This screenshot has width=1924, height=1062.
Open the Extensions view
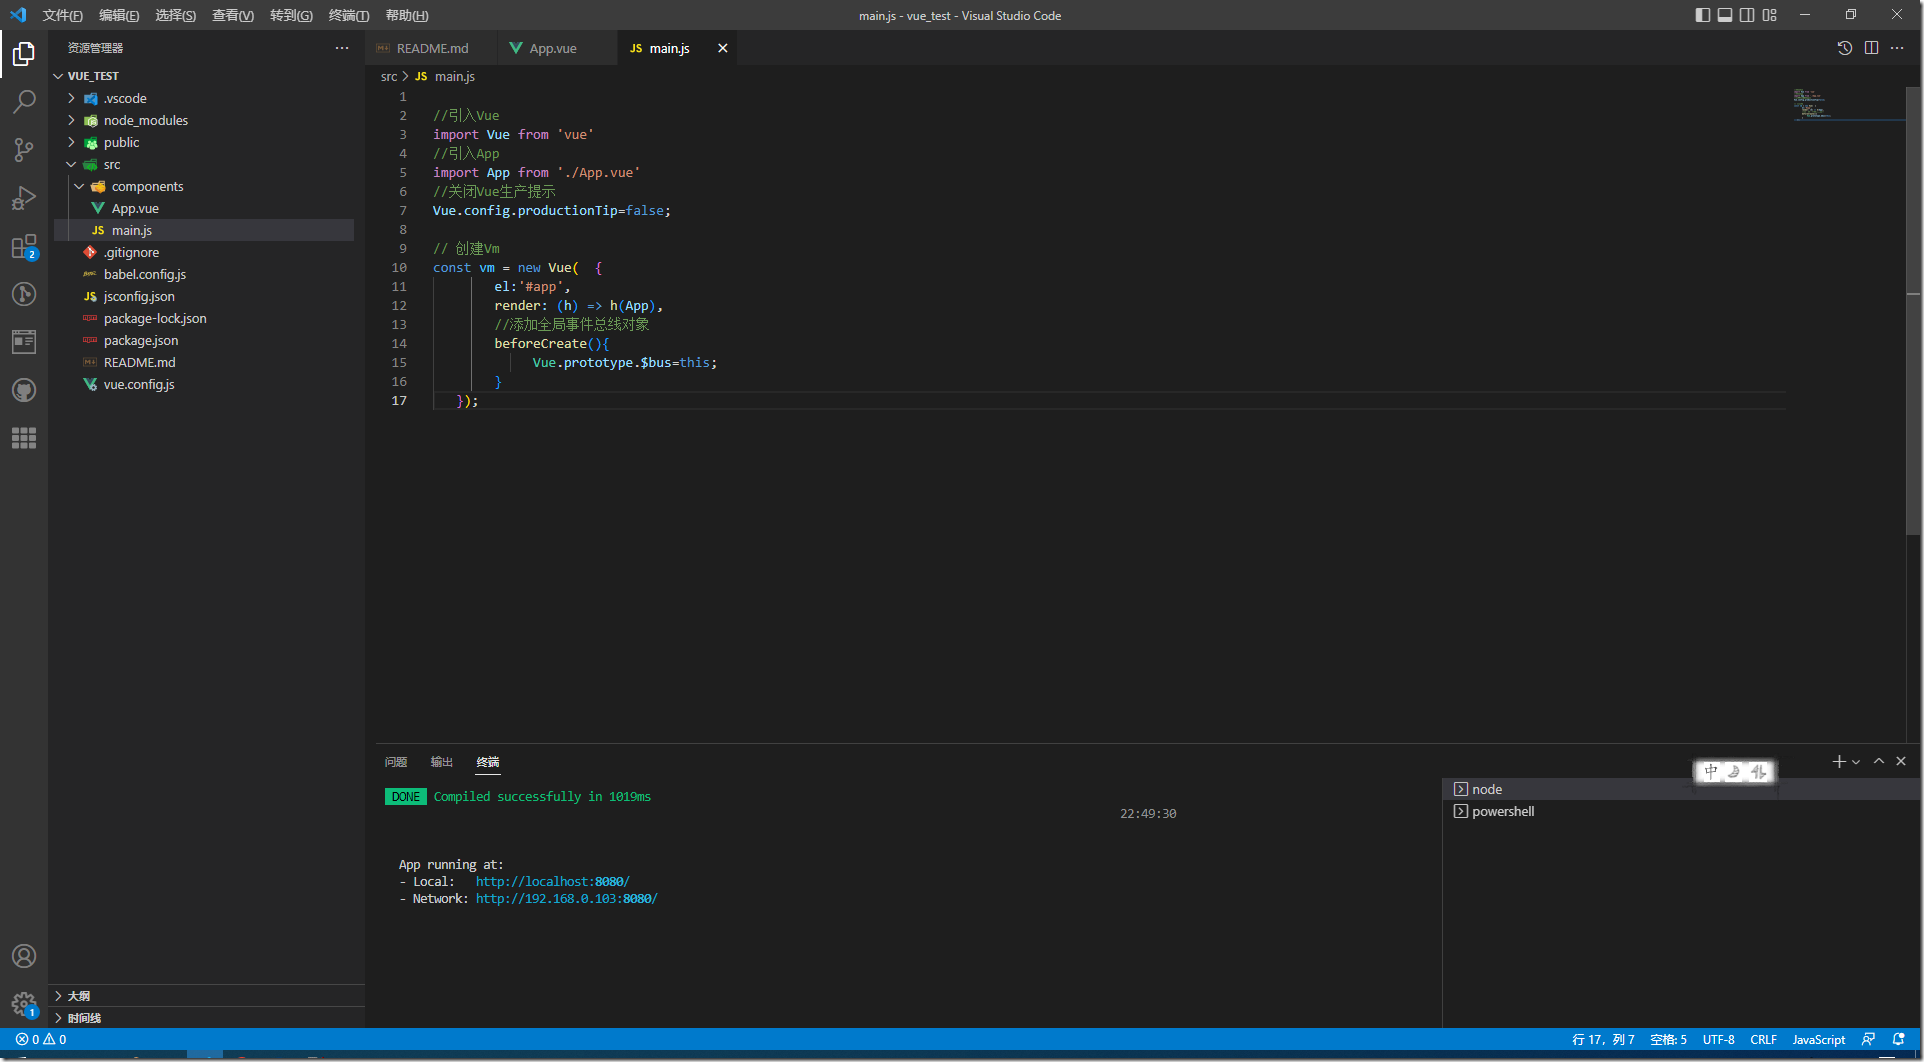(x=24, y=246)
